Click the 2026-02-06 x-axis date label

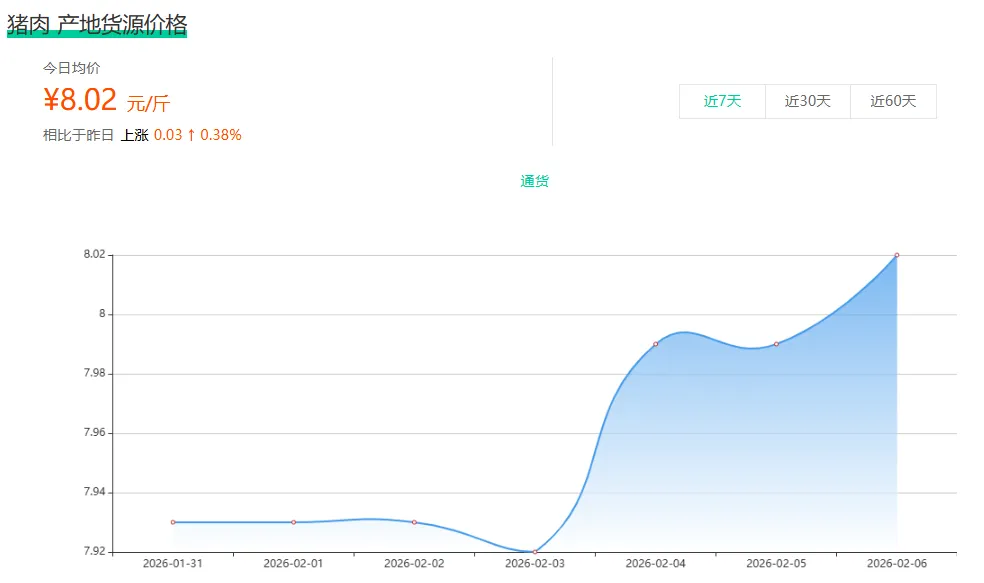pos(897,563)
